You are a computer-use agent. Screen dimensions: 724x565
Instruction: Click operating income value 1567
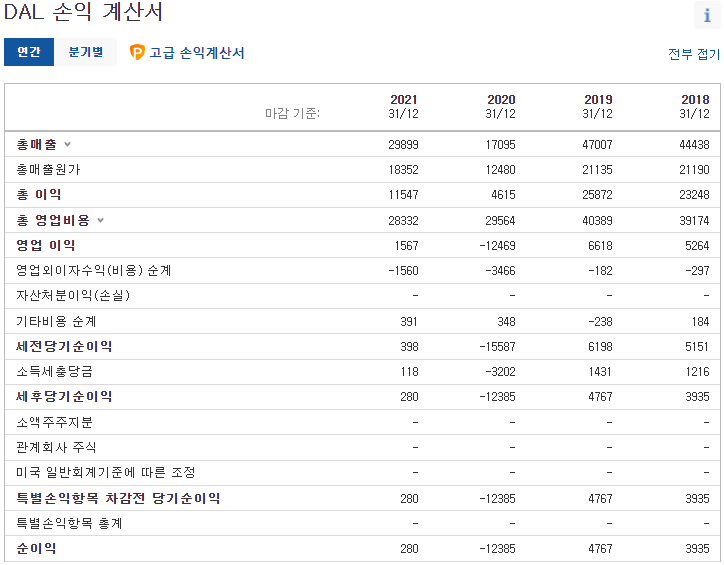pyautogui.click(x=406, y=246)
